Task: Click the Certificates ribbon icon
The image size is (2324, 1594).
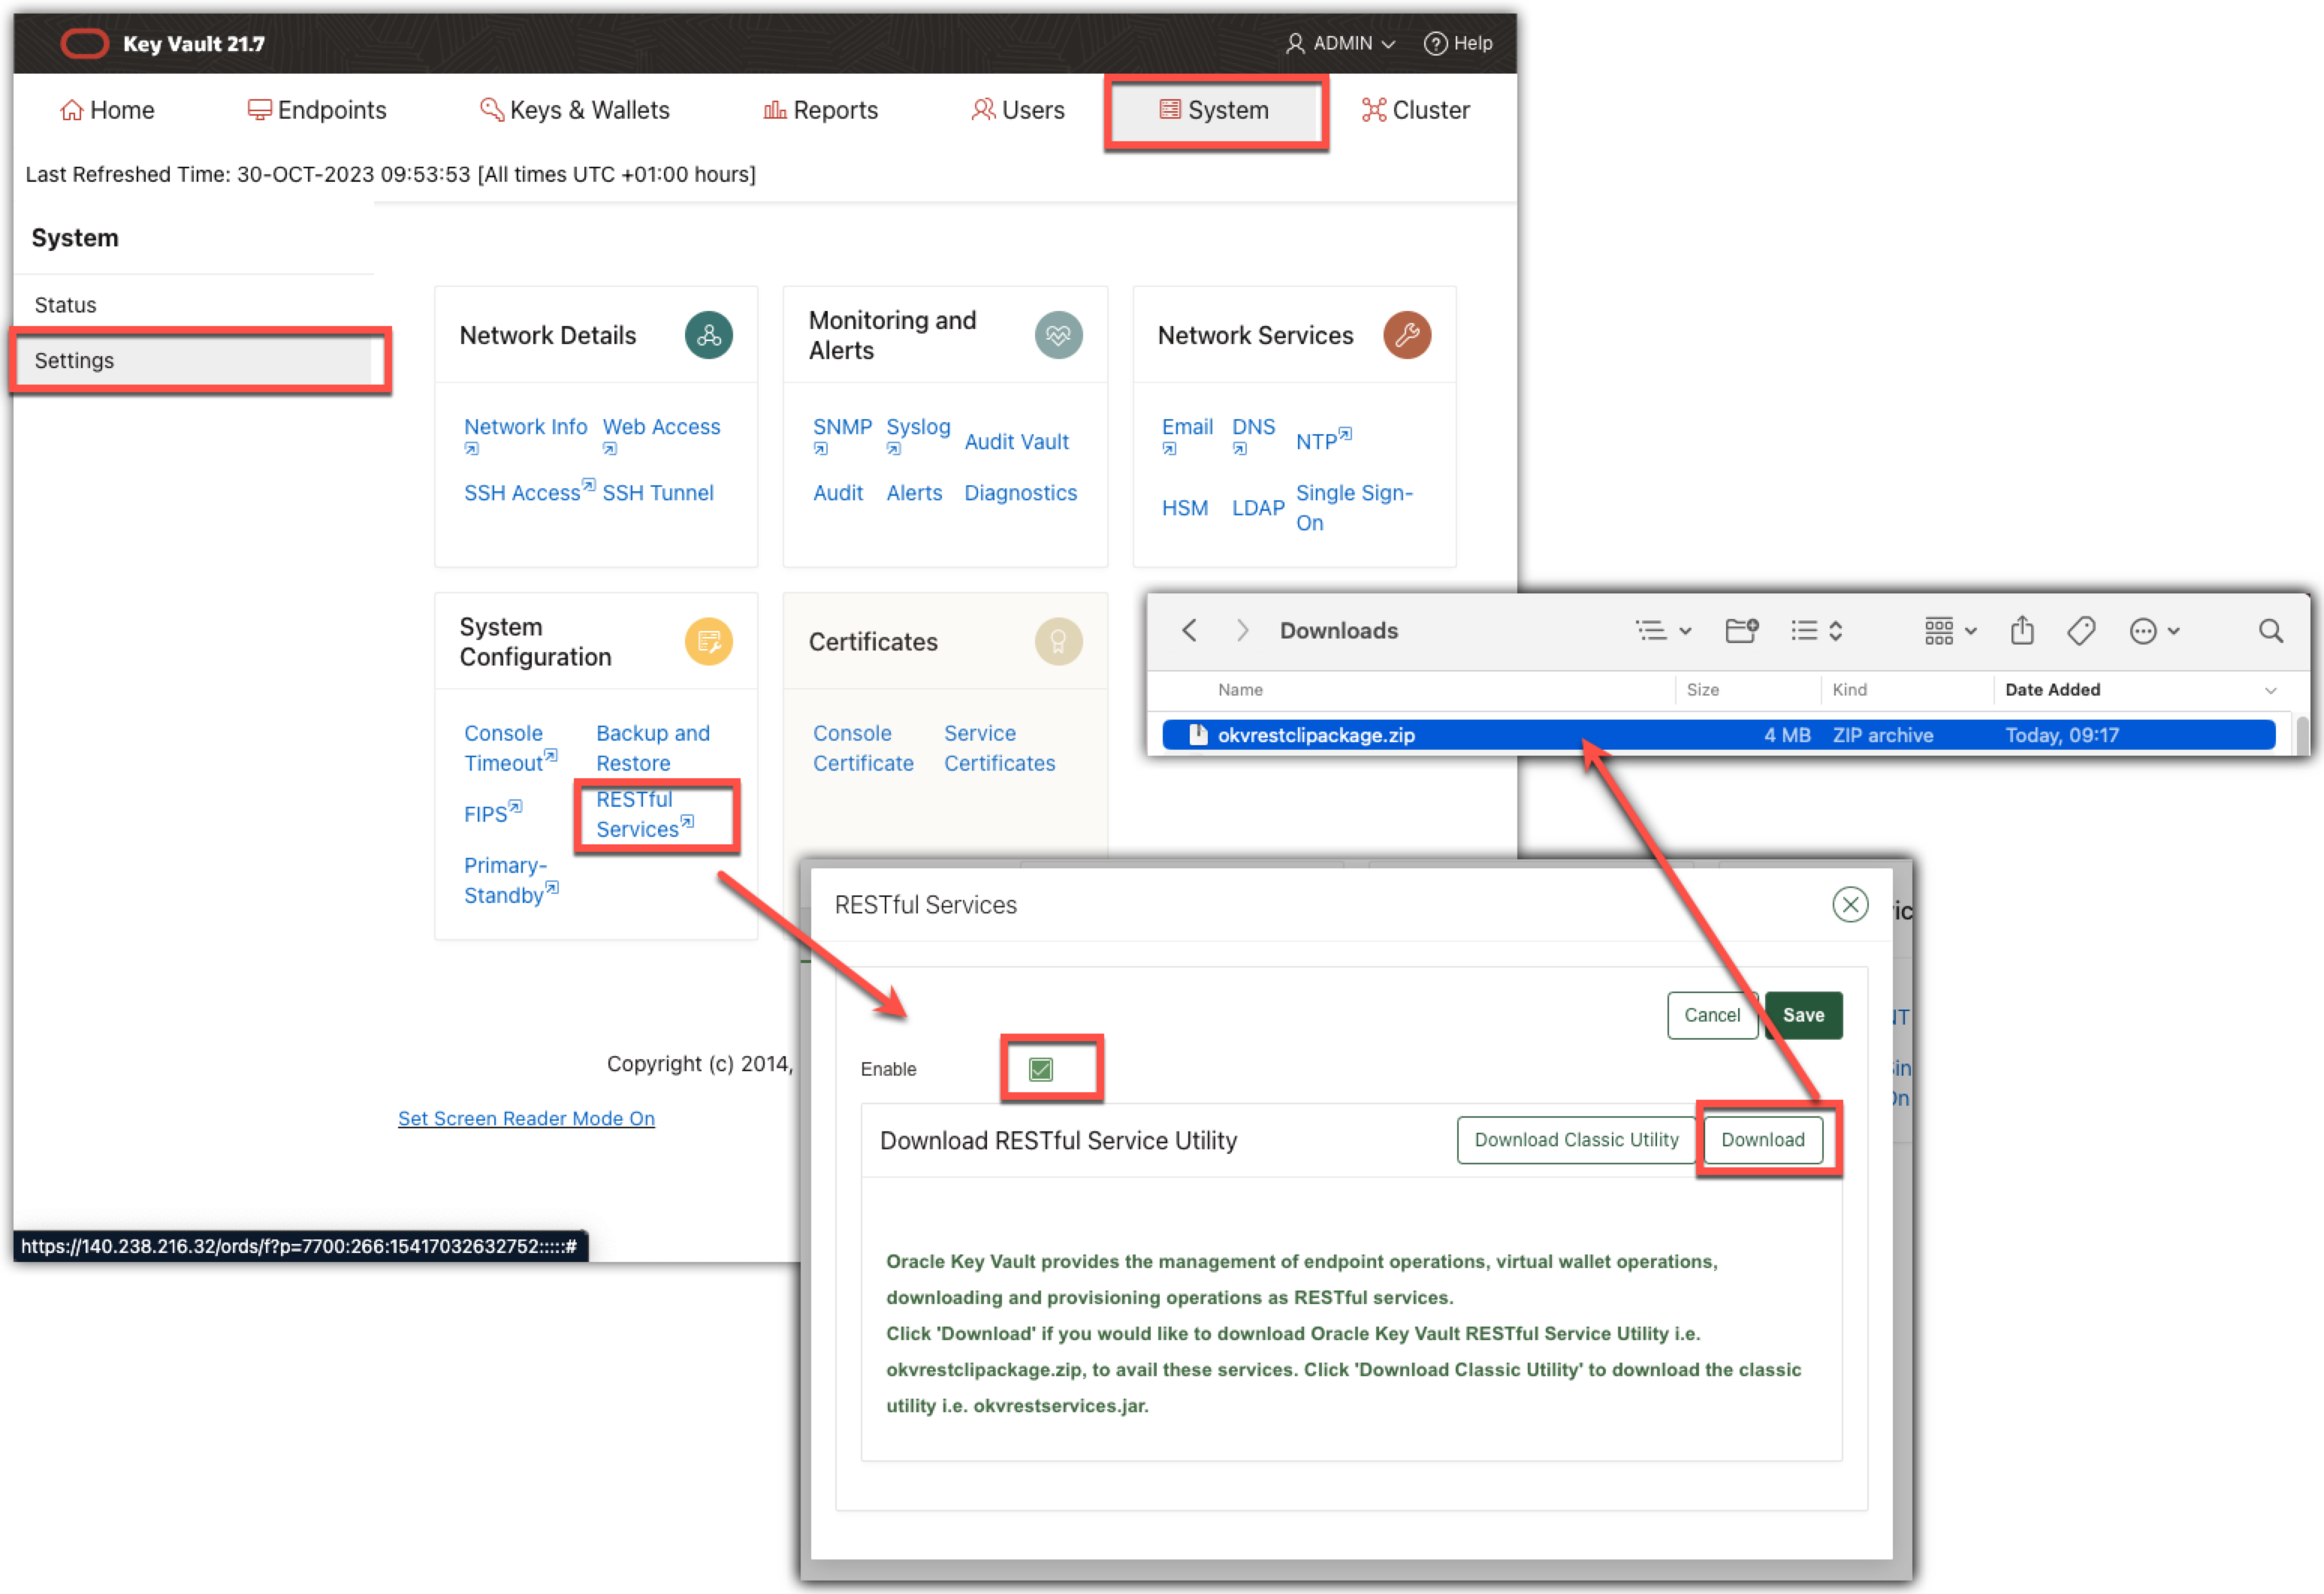Action: 1058,641
